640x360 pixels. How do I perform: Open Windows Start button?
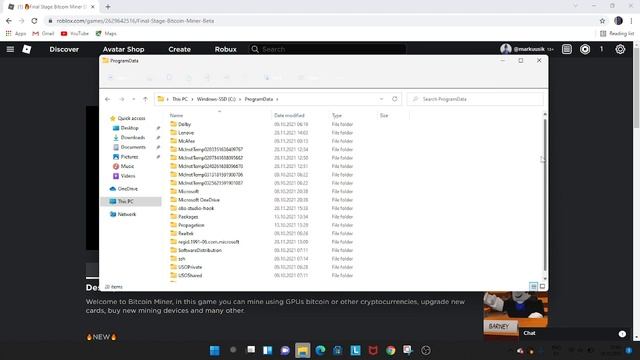point(215,350)
